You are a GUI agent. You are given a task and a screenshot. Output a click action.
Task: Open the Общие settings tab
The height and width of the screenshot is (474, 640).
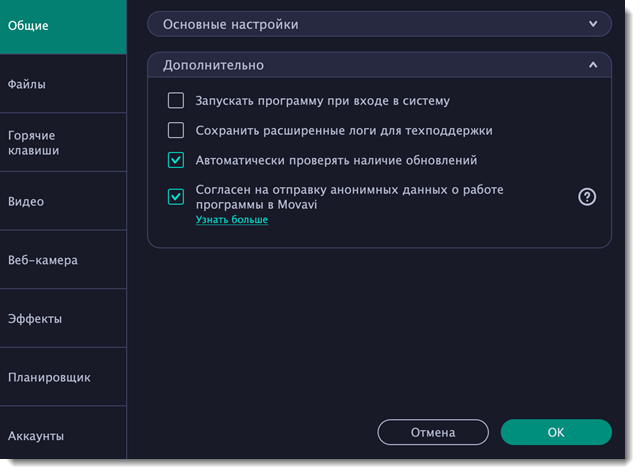pos(63,26)
